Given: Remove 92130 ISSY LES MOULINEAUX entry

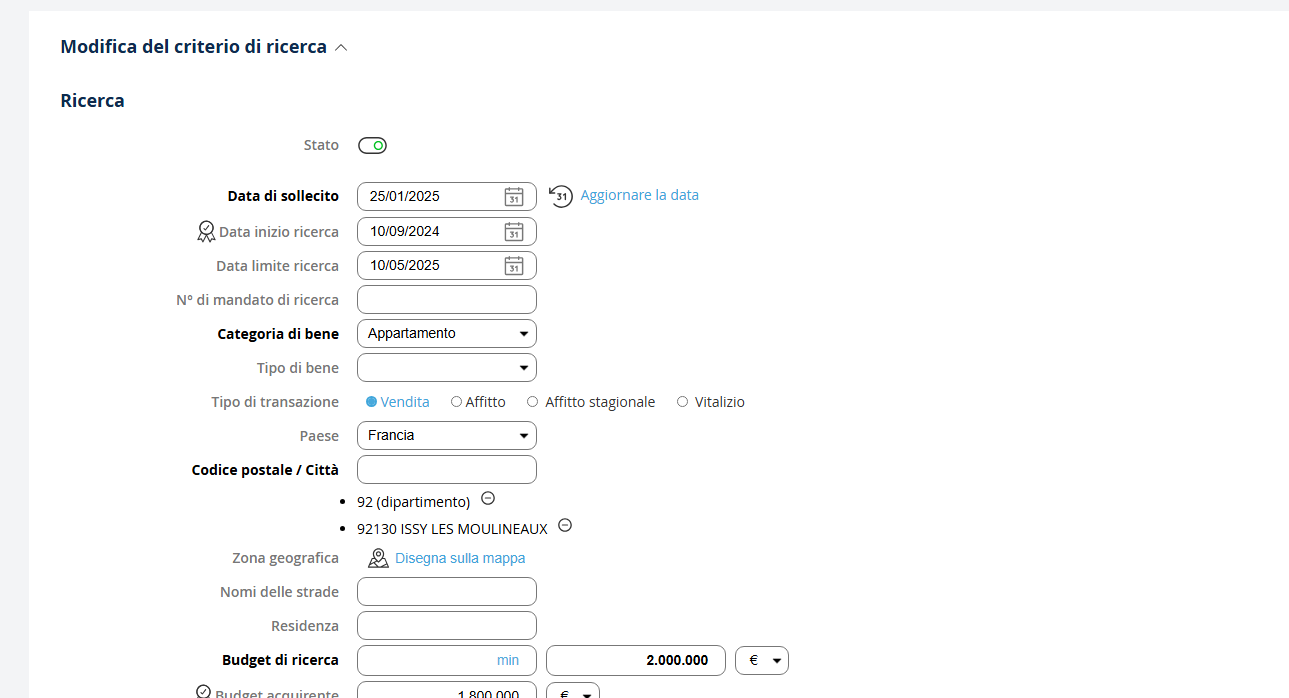Looking at the screenshot, I should tap(565, 525).
